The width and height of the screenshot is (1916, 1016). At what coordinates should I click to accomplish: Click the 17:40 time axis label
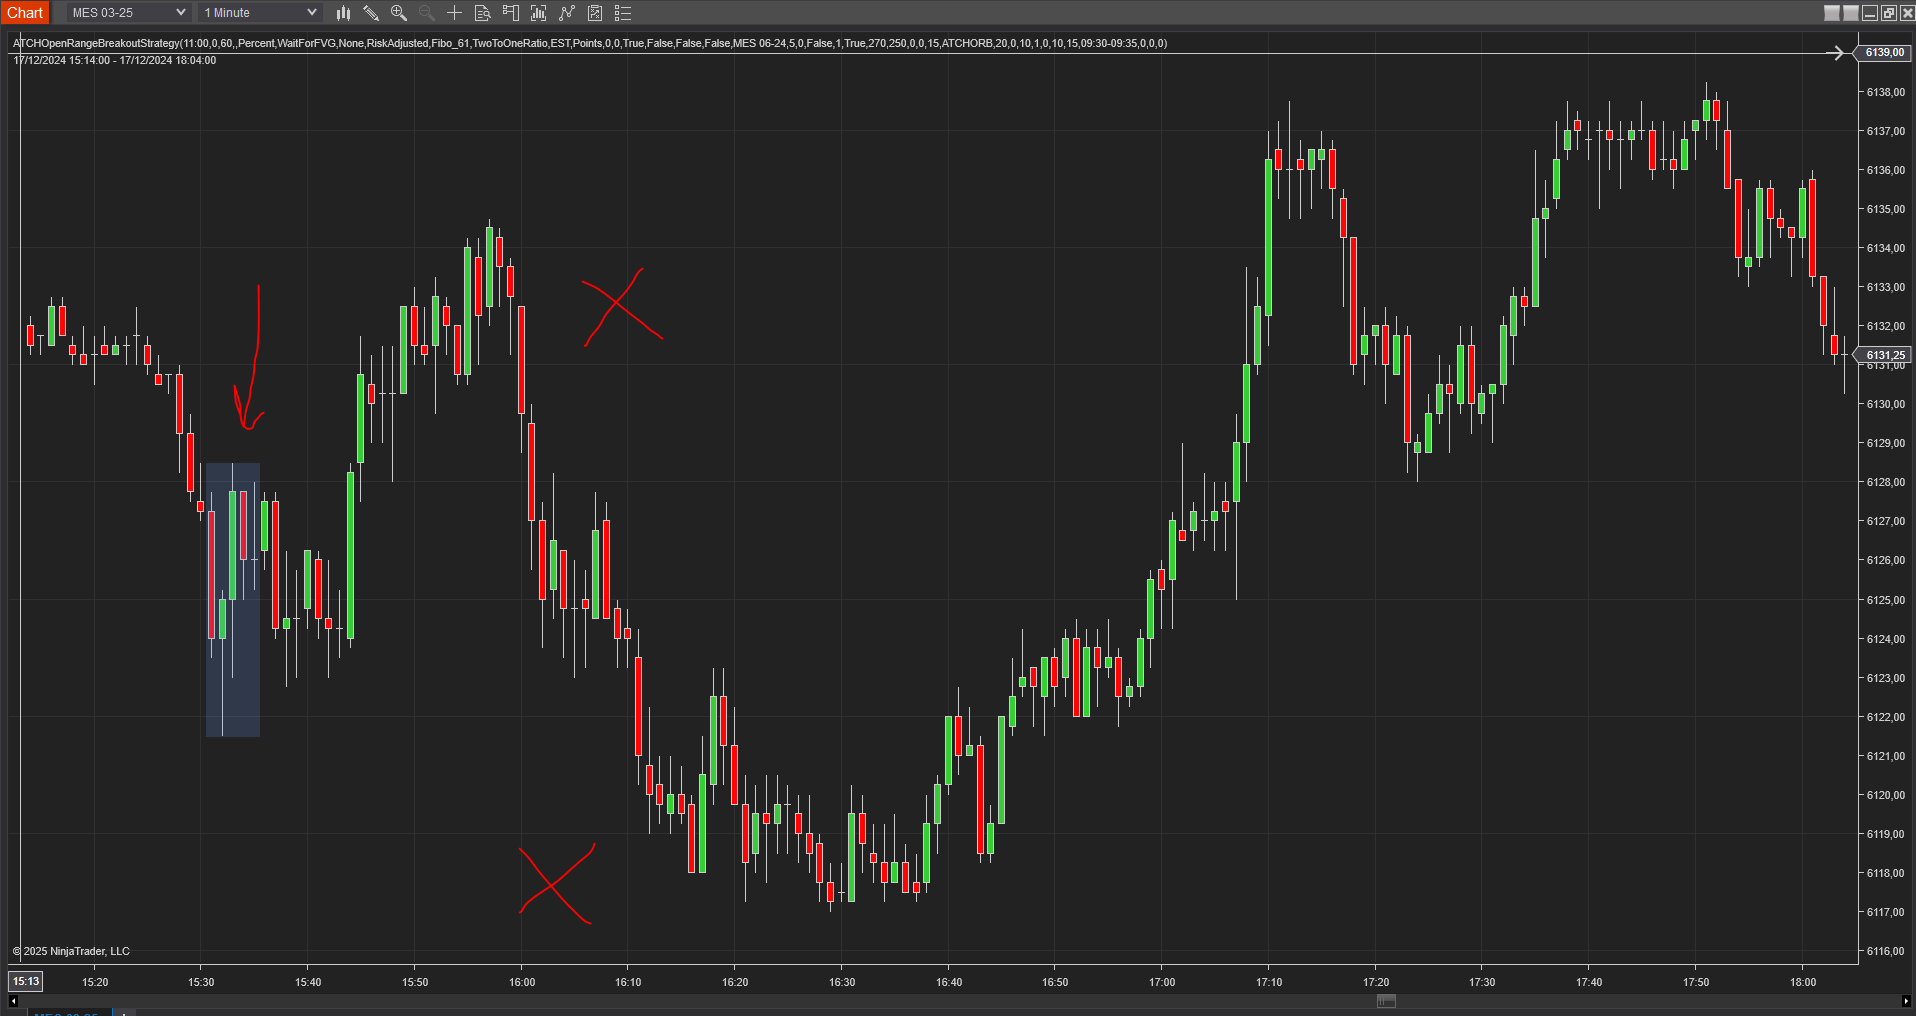point(1589,982)
